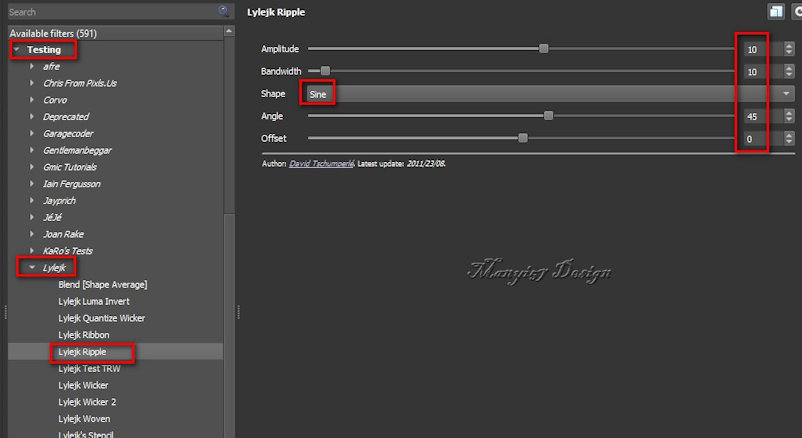Click the magnifier icon in the search box
Viewport: 802px width, 438px height.
pyautogui.click(x=225, y=11)
